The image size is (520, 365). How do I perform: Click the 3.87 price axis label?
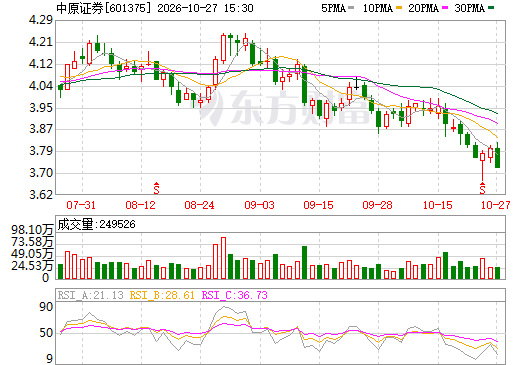pyautogui.click(x=41, y=129)
